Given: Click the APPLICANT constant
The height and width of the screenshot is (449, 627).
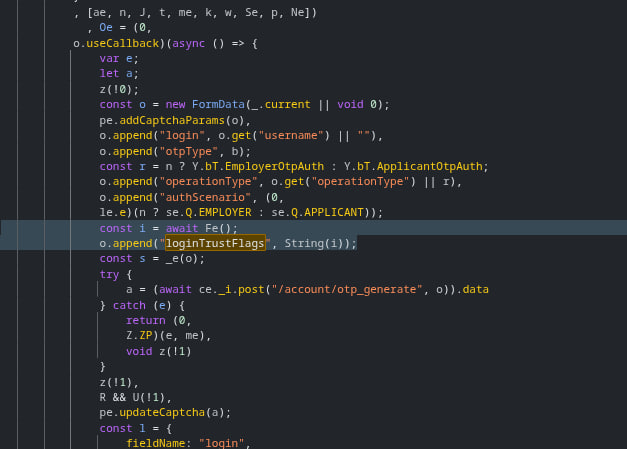Looking at the screenshot, I should pos(333,212).
